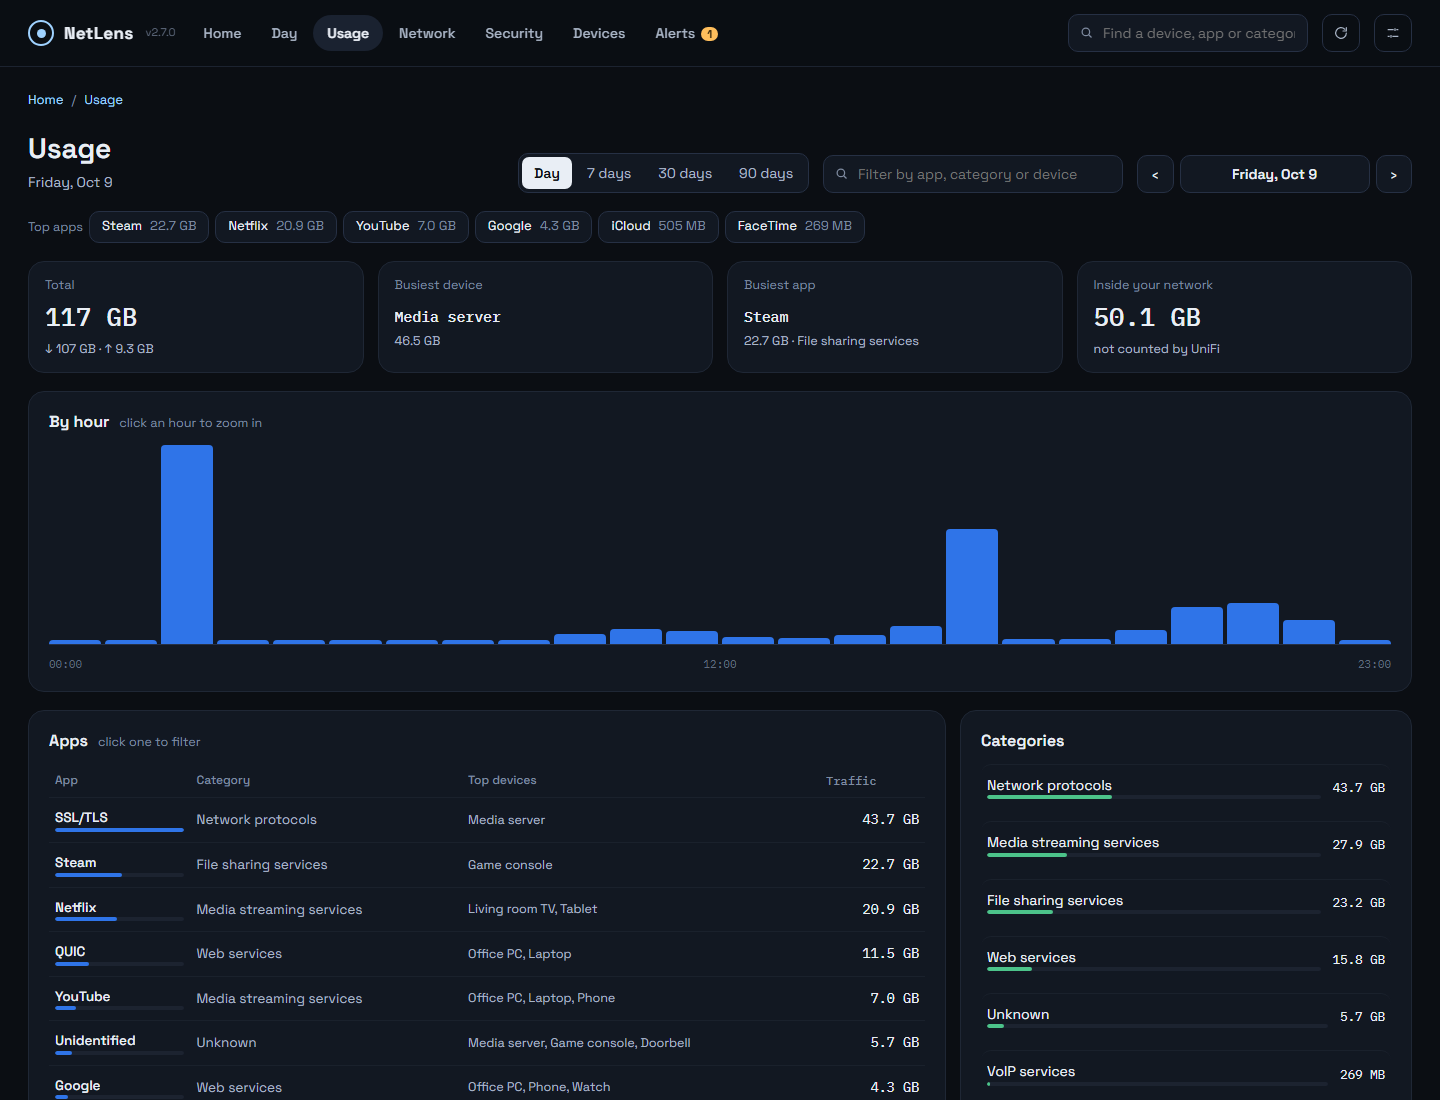Go to next day arrow
Screen dimensions: 1440x1100
point(1394,174)
